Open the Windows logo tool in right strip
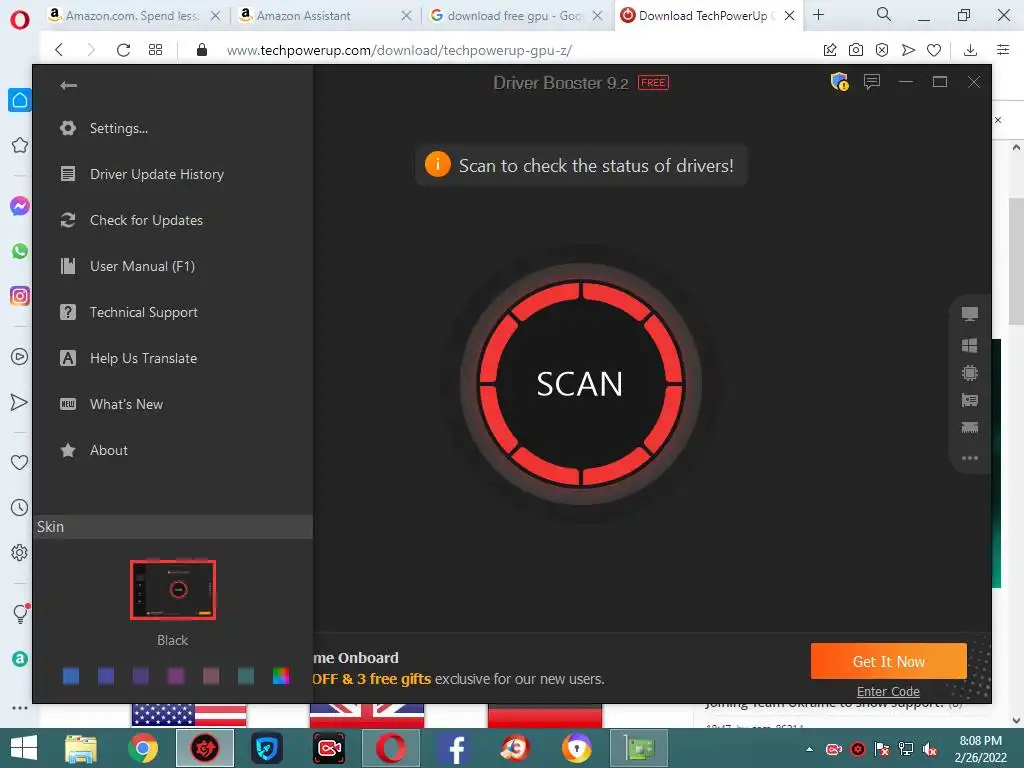1024x768 pixels. [x=970, y=345]
